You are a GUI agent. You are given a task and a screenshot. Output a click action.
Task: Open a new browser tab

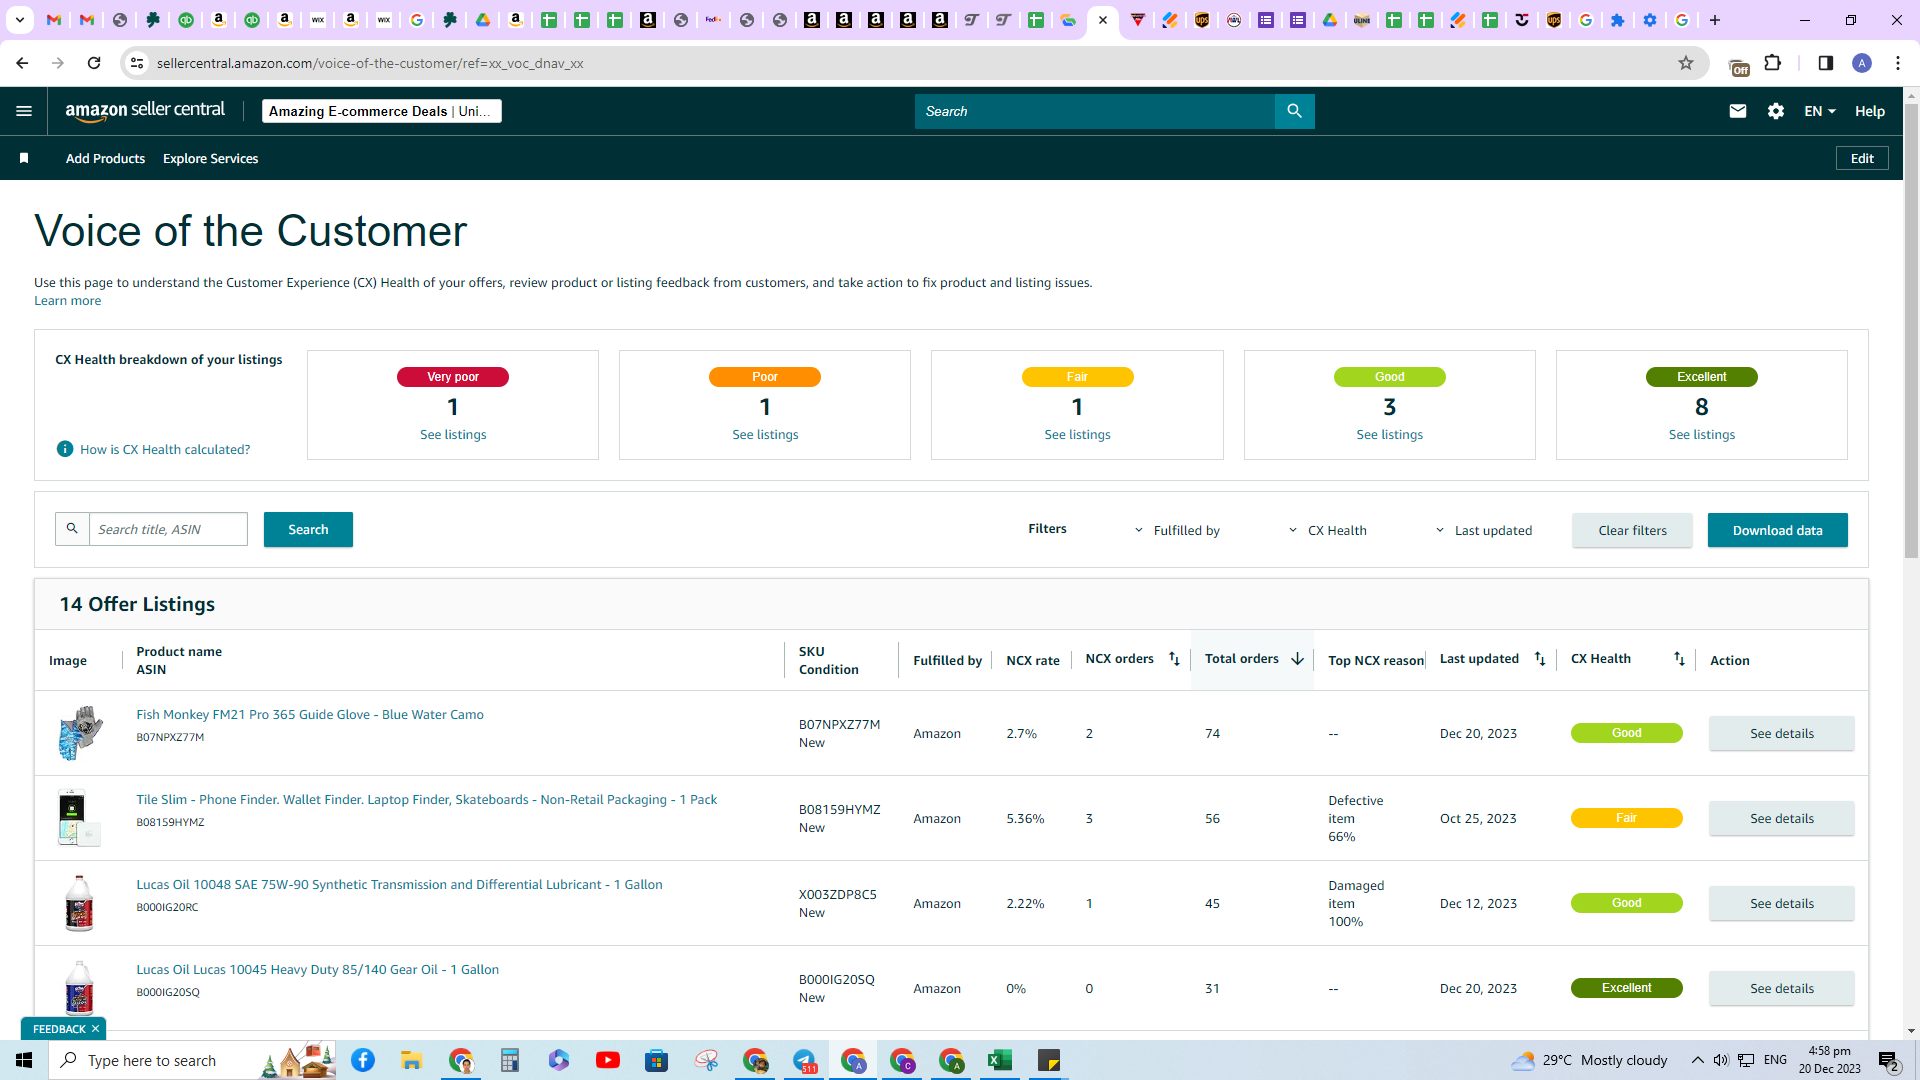[1715, 20]
